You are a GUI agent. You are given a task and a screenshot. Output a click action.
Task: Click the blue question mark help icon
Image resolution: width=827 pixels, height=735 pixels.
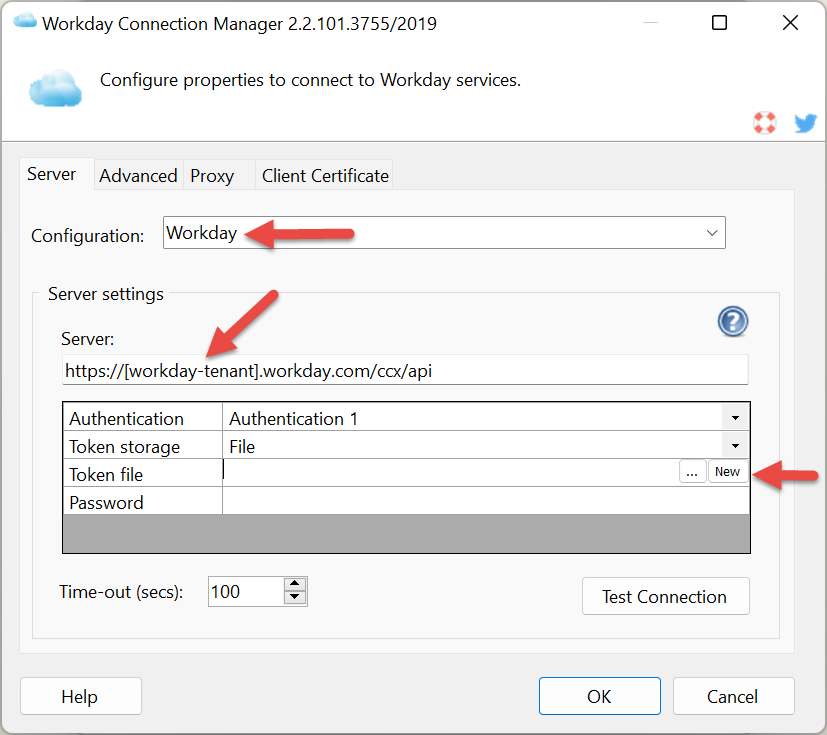click(x=733, y=321)
